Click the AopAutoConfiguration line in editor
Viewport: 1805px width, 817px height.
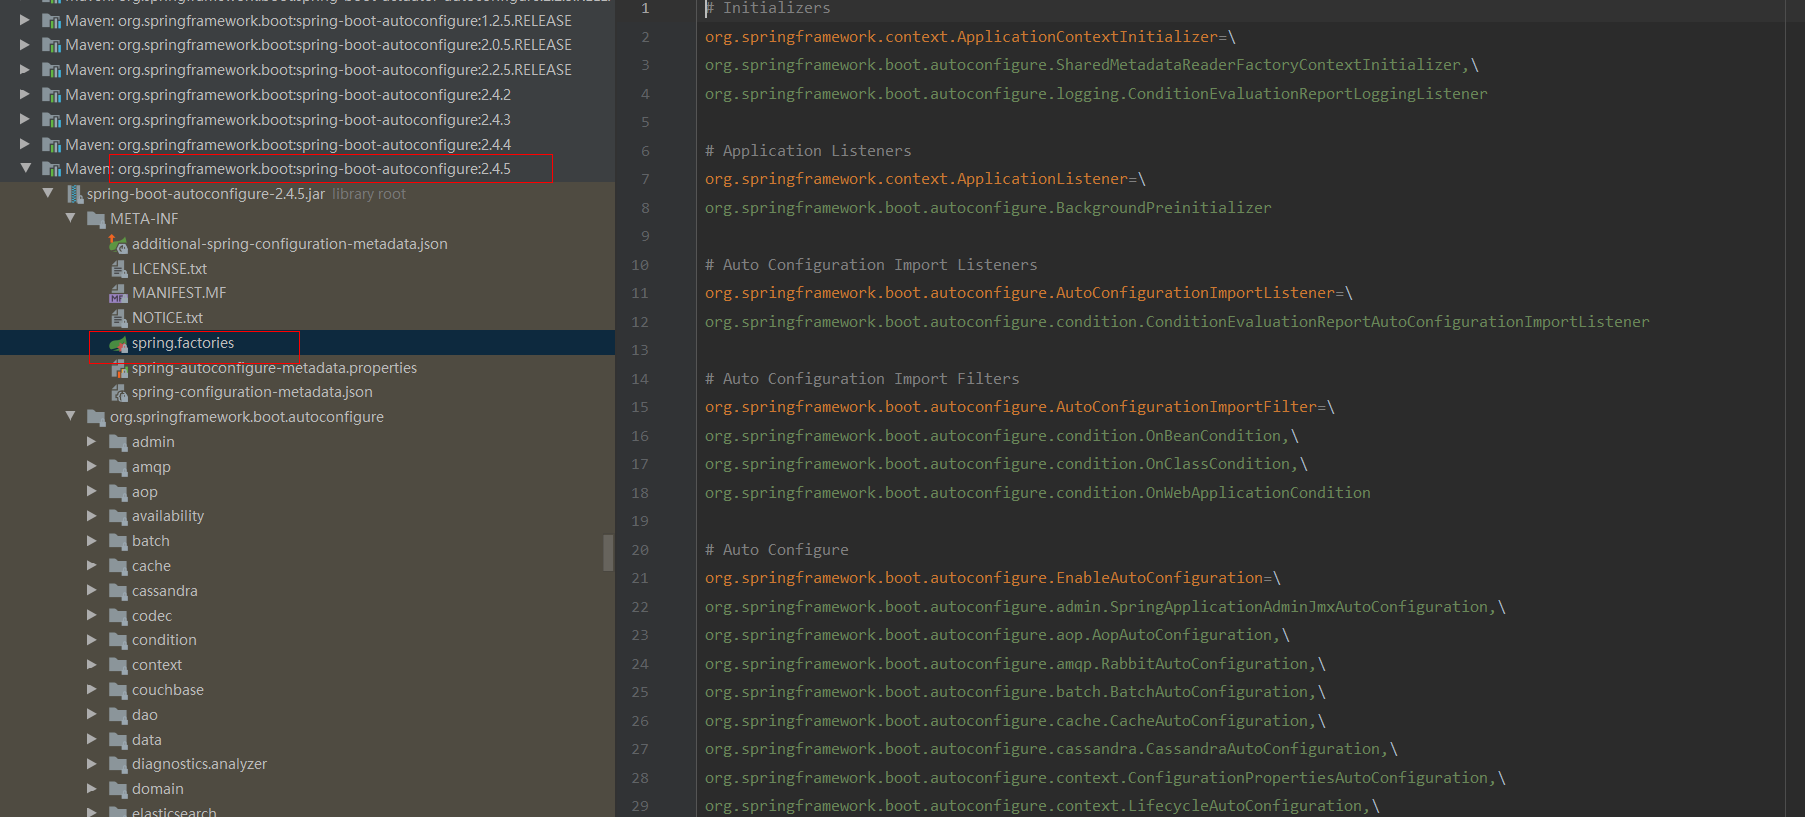[x=997, y=634]
